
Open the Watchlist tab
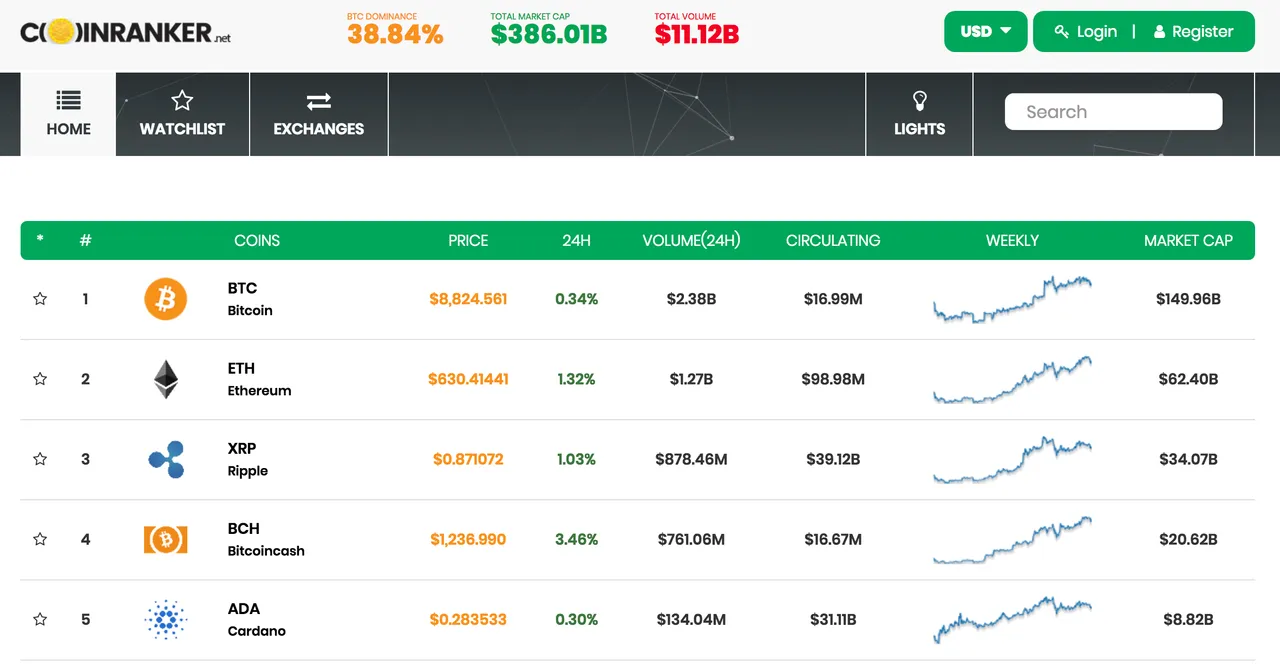click(x=182, y=114)
